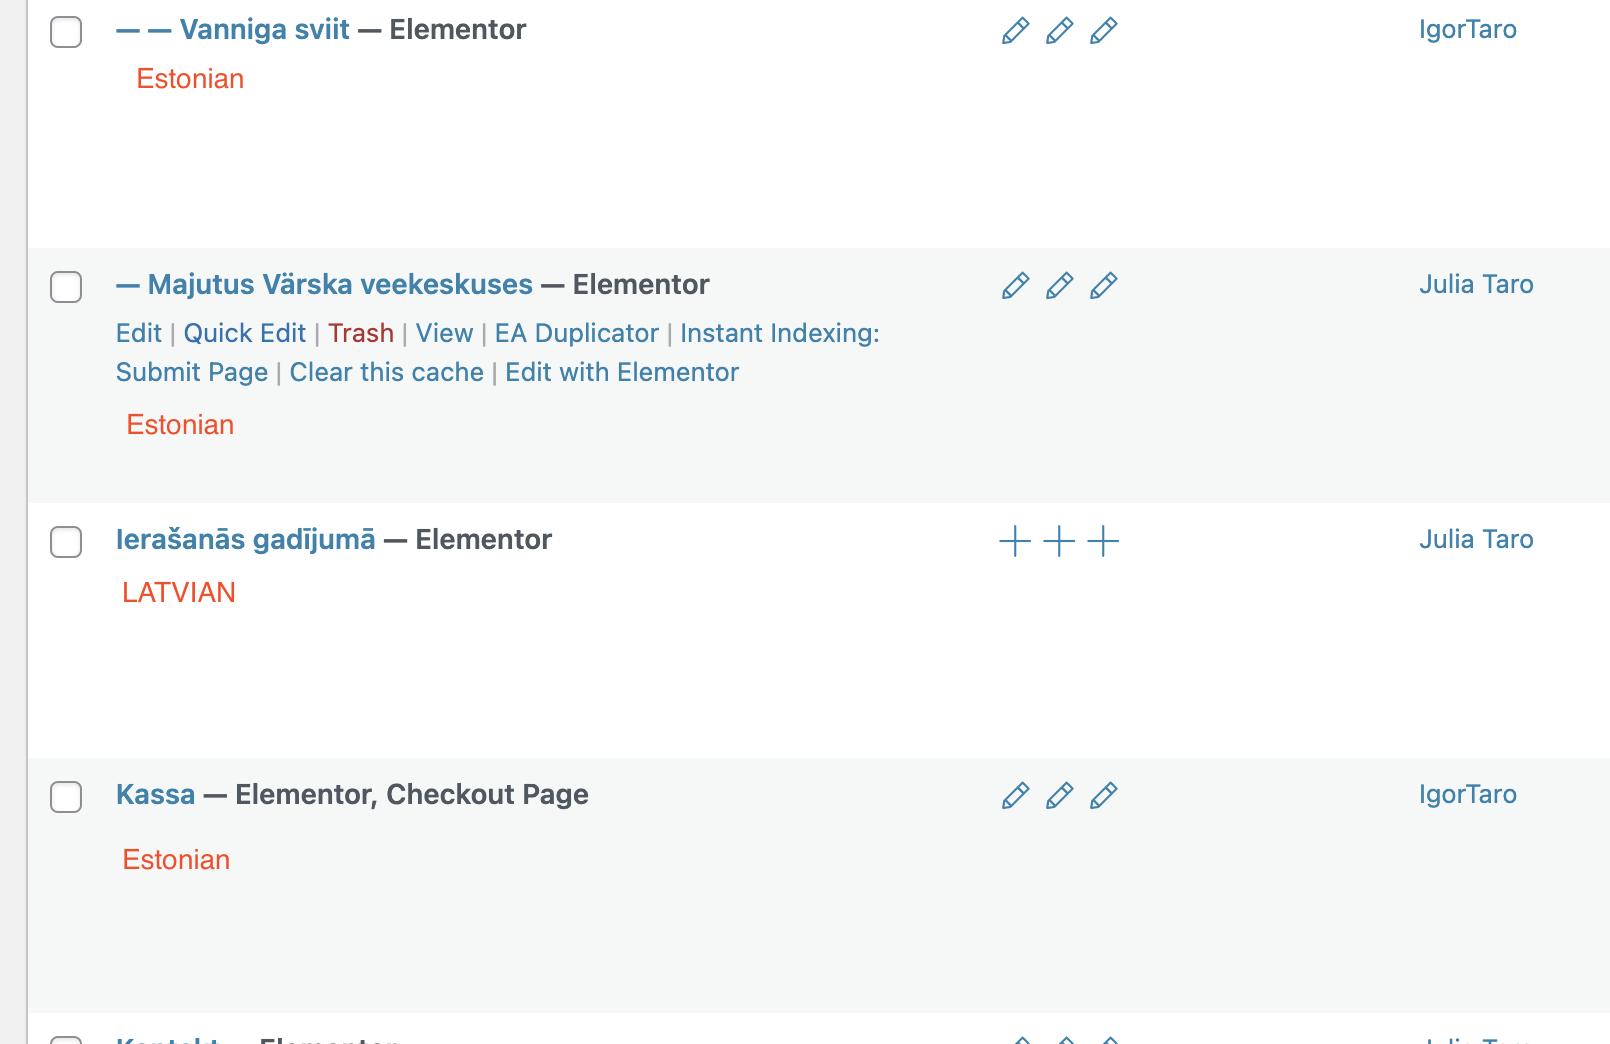Screen dimensions: 1610x1044
Task: Click second pencil icon in Majutus Värska veekeskuses row
Action: coord(1059,286)
